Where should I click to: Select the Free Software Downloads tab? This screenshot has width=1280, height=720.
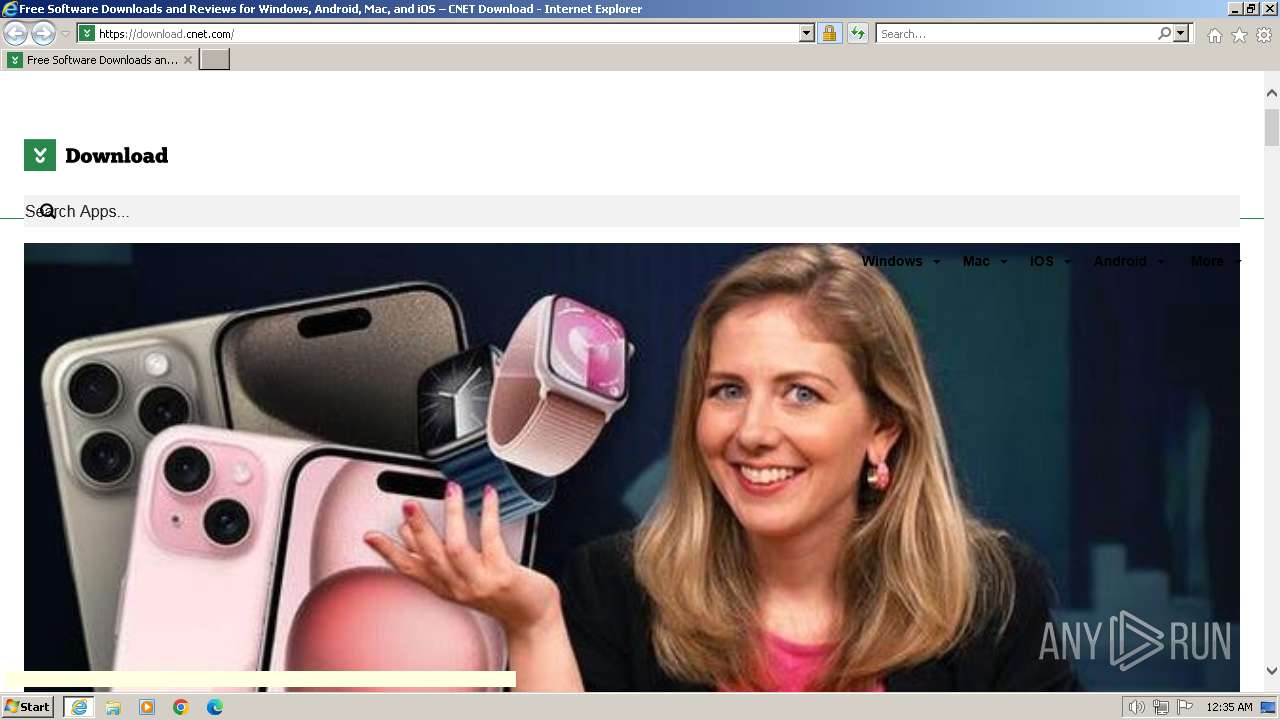tap(100, 60)
